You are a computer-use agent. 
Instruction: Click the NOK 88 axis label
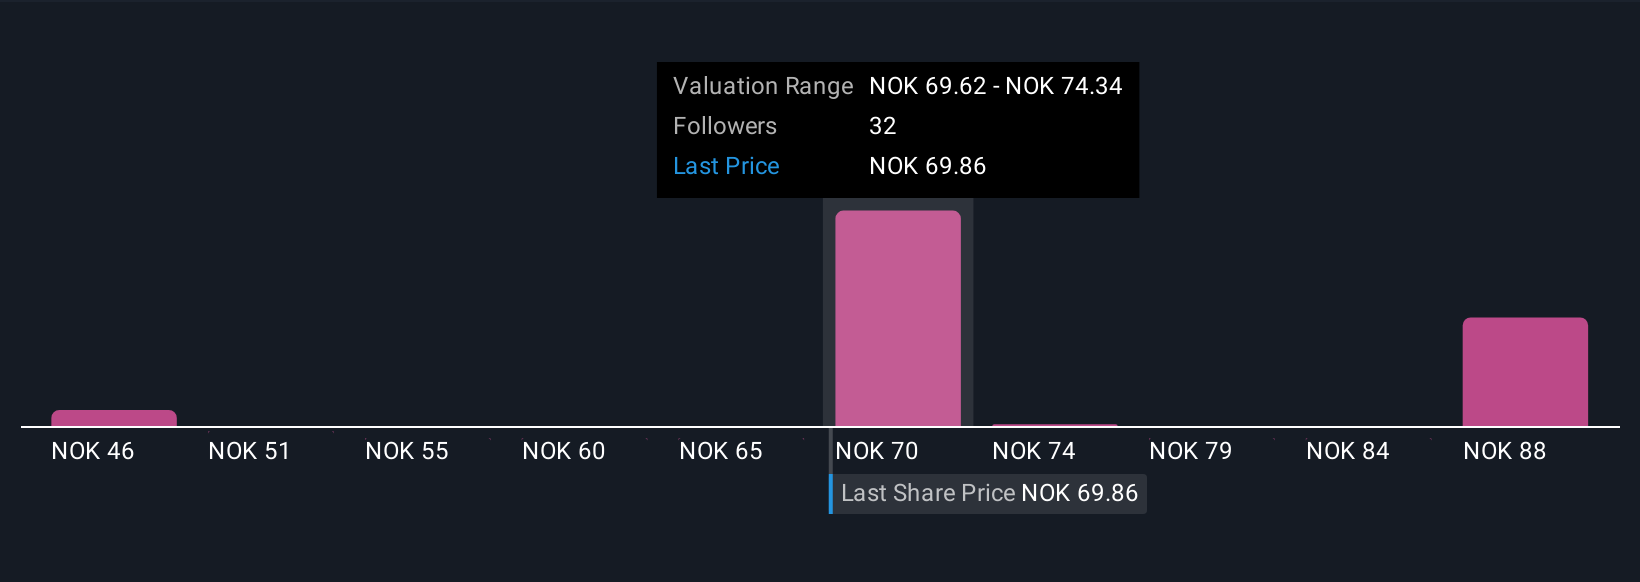pos(1505,451)
